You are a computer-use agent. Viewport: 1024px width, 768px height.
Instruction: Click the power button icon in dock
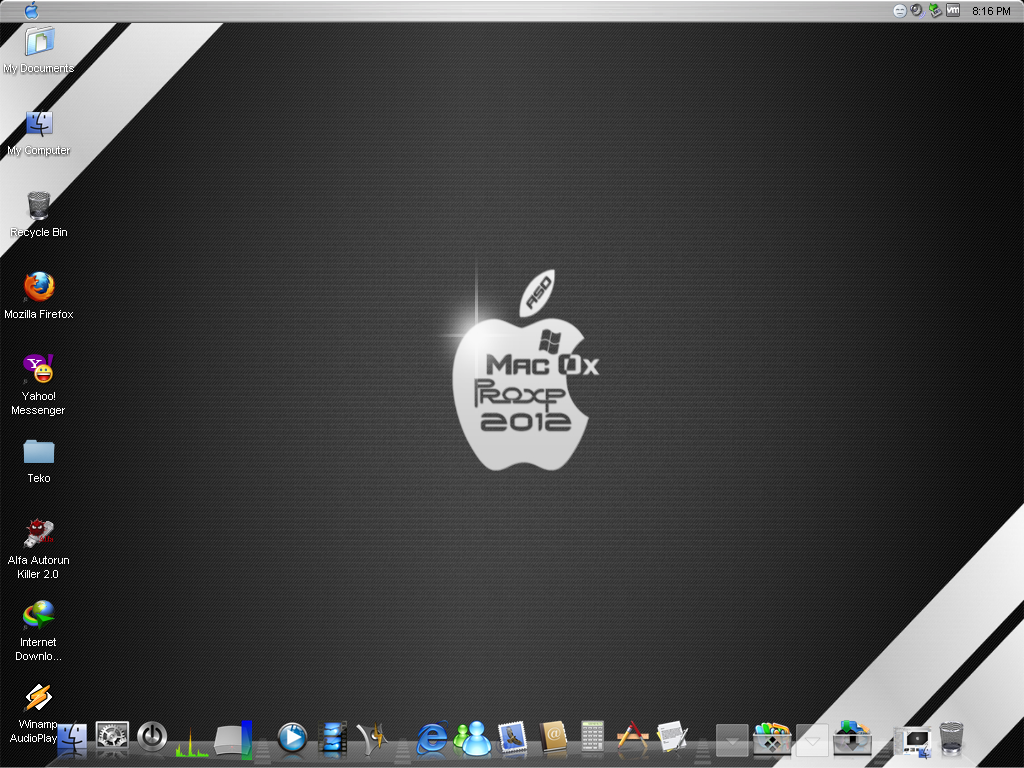[x=152, y=737]
